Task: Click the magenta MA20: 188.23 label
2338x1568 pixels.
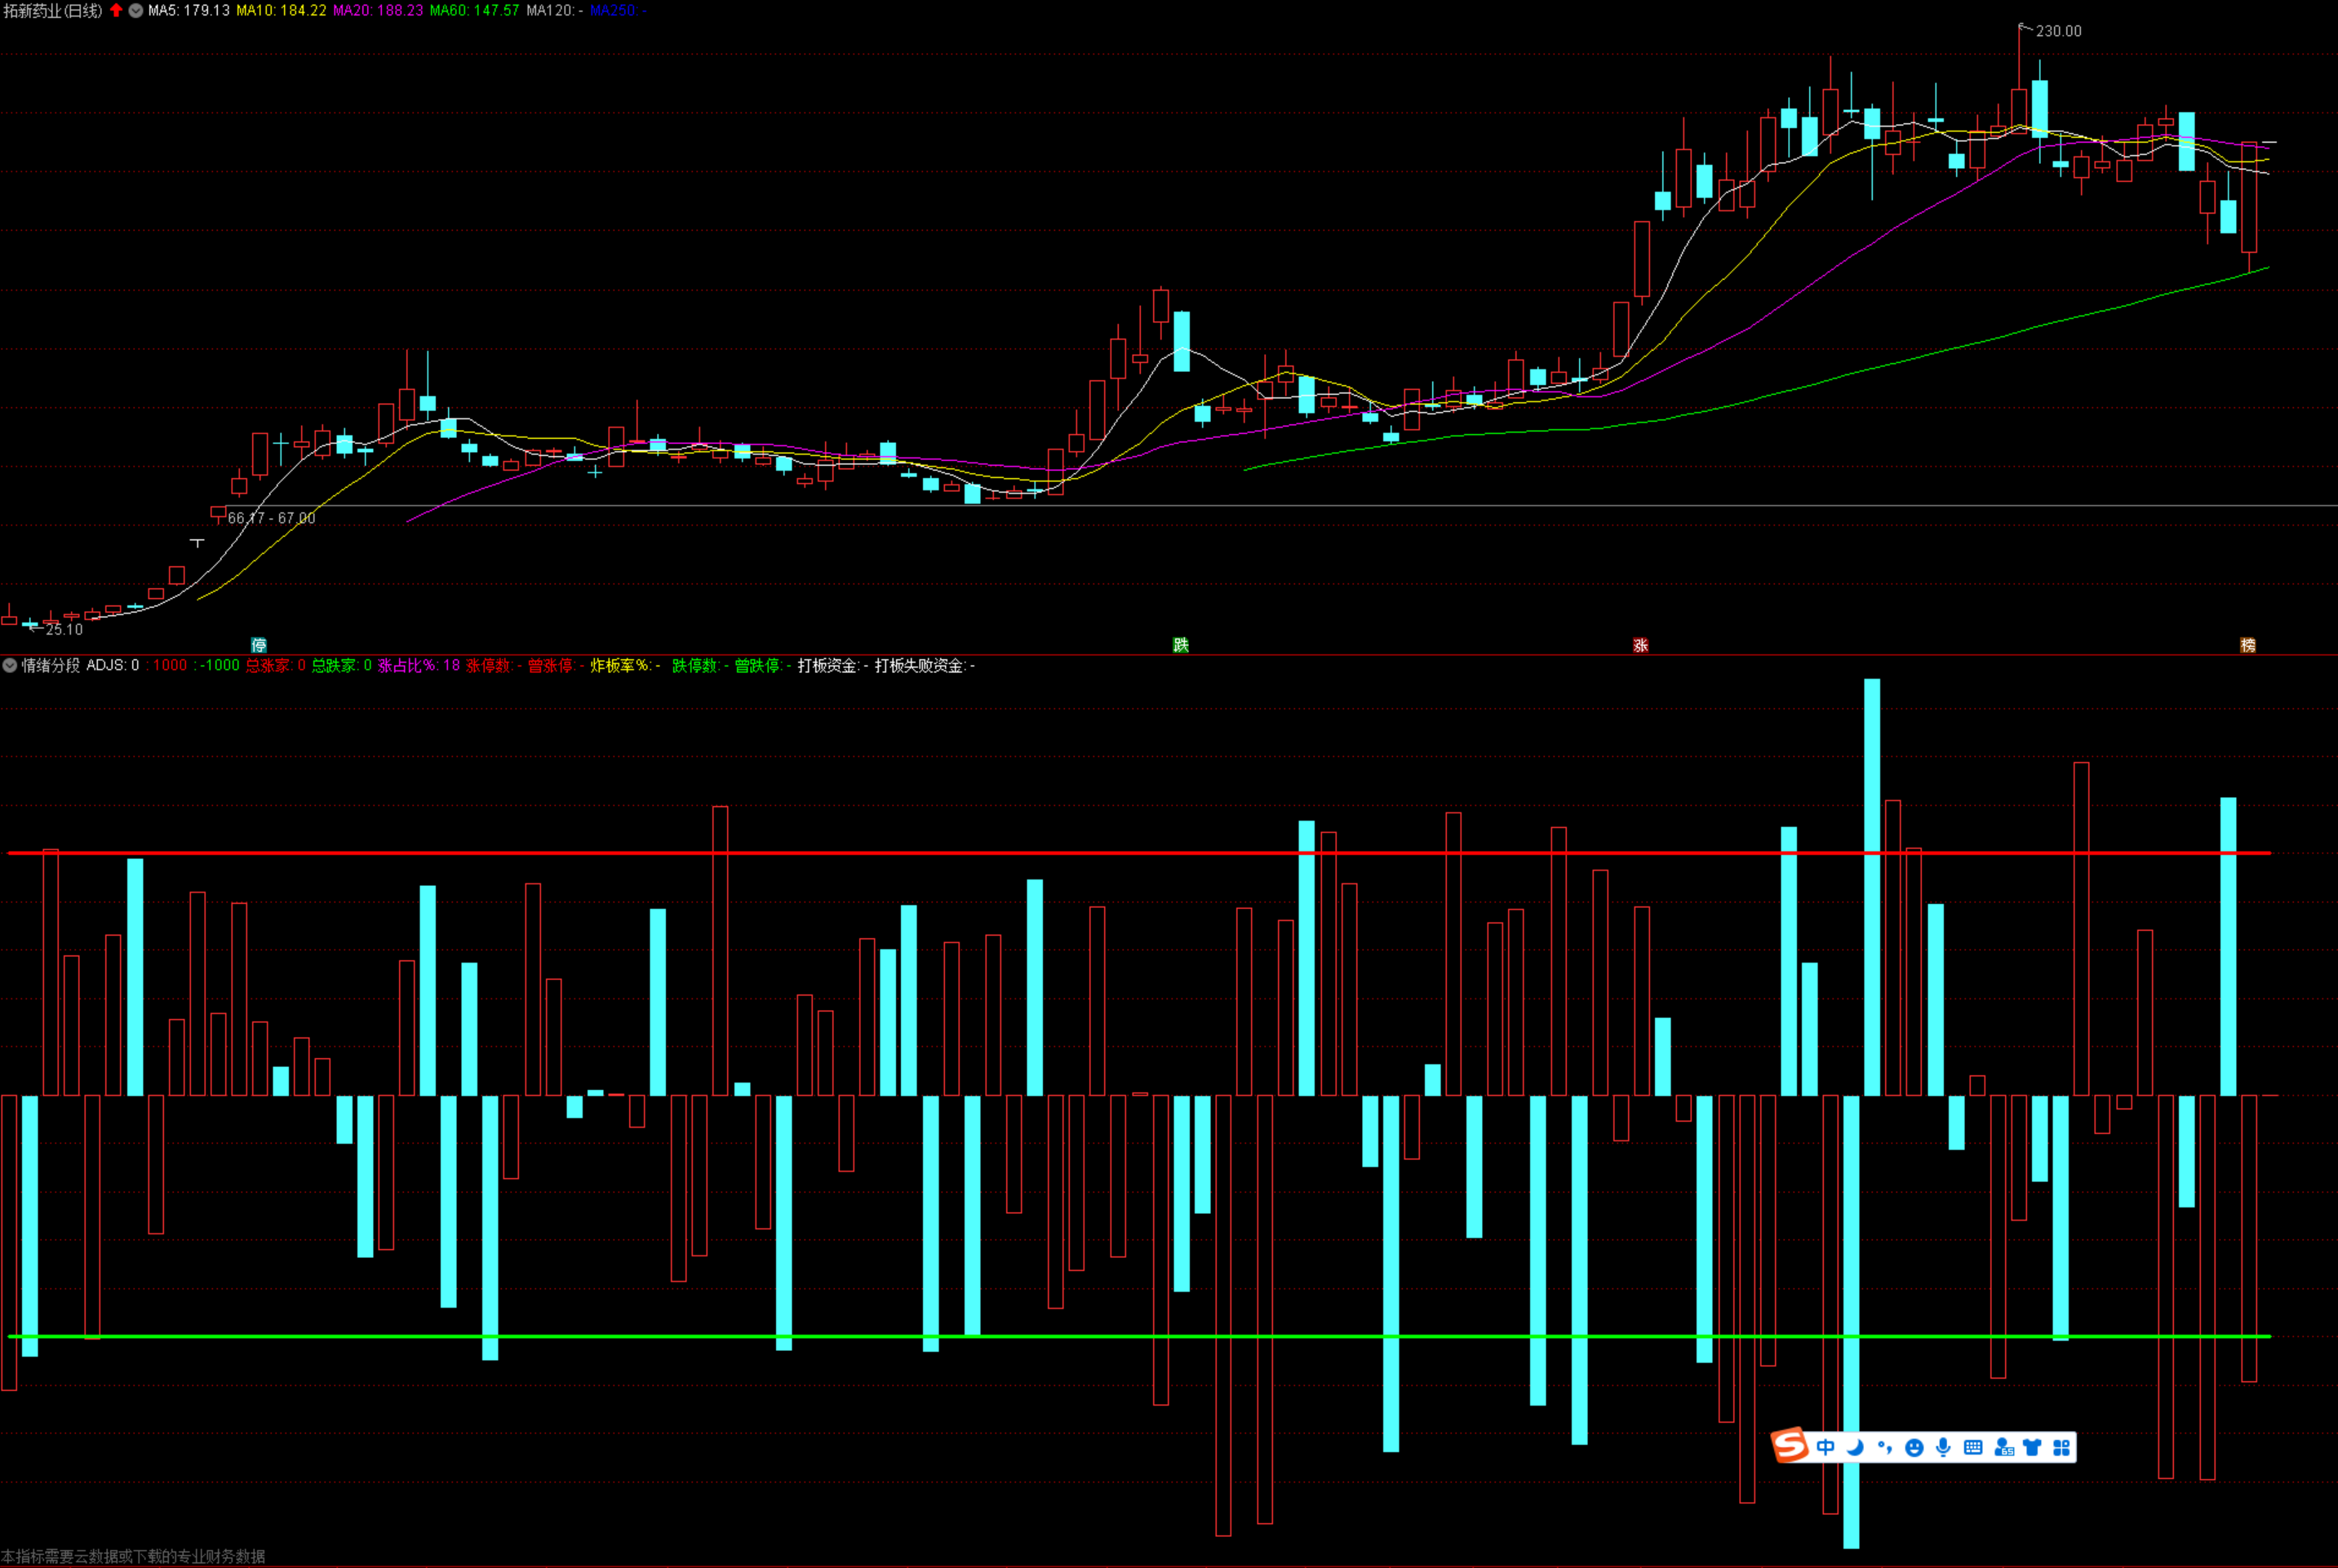Action: [x=378, y=10]
